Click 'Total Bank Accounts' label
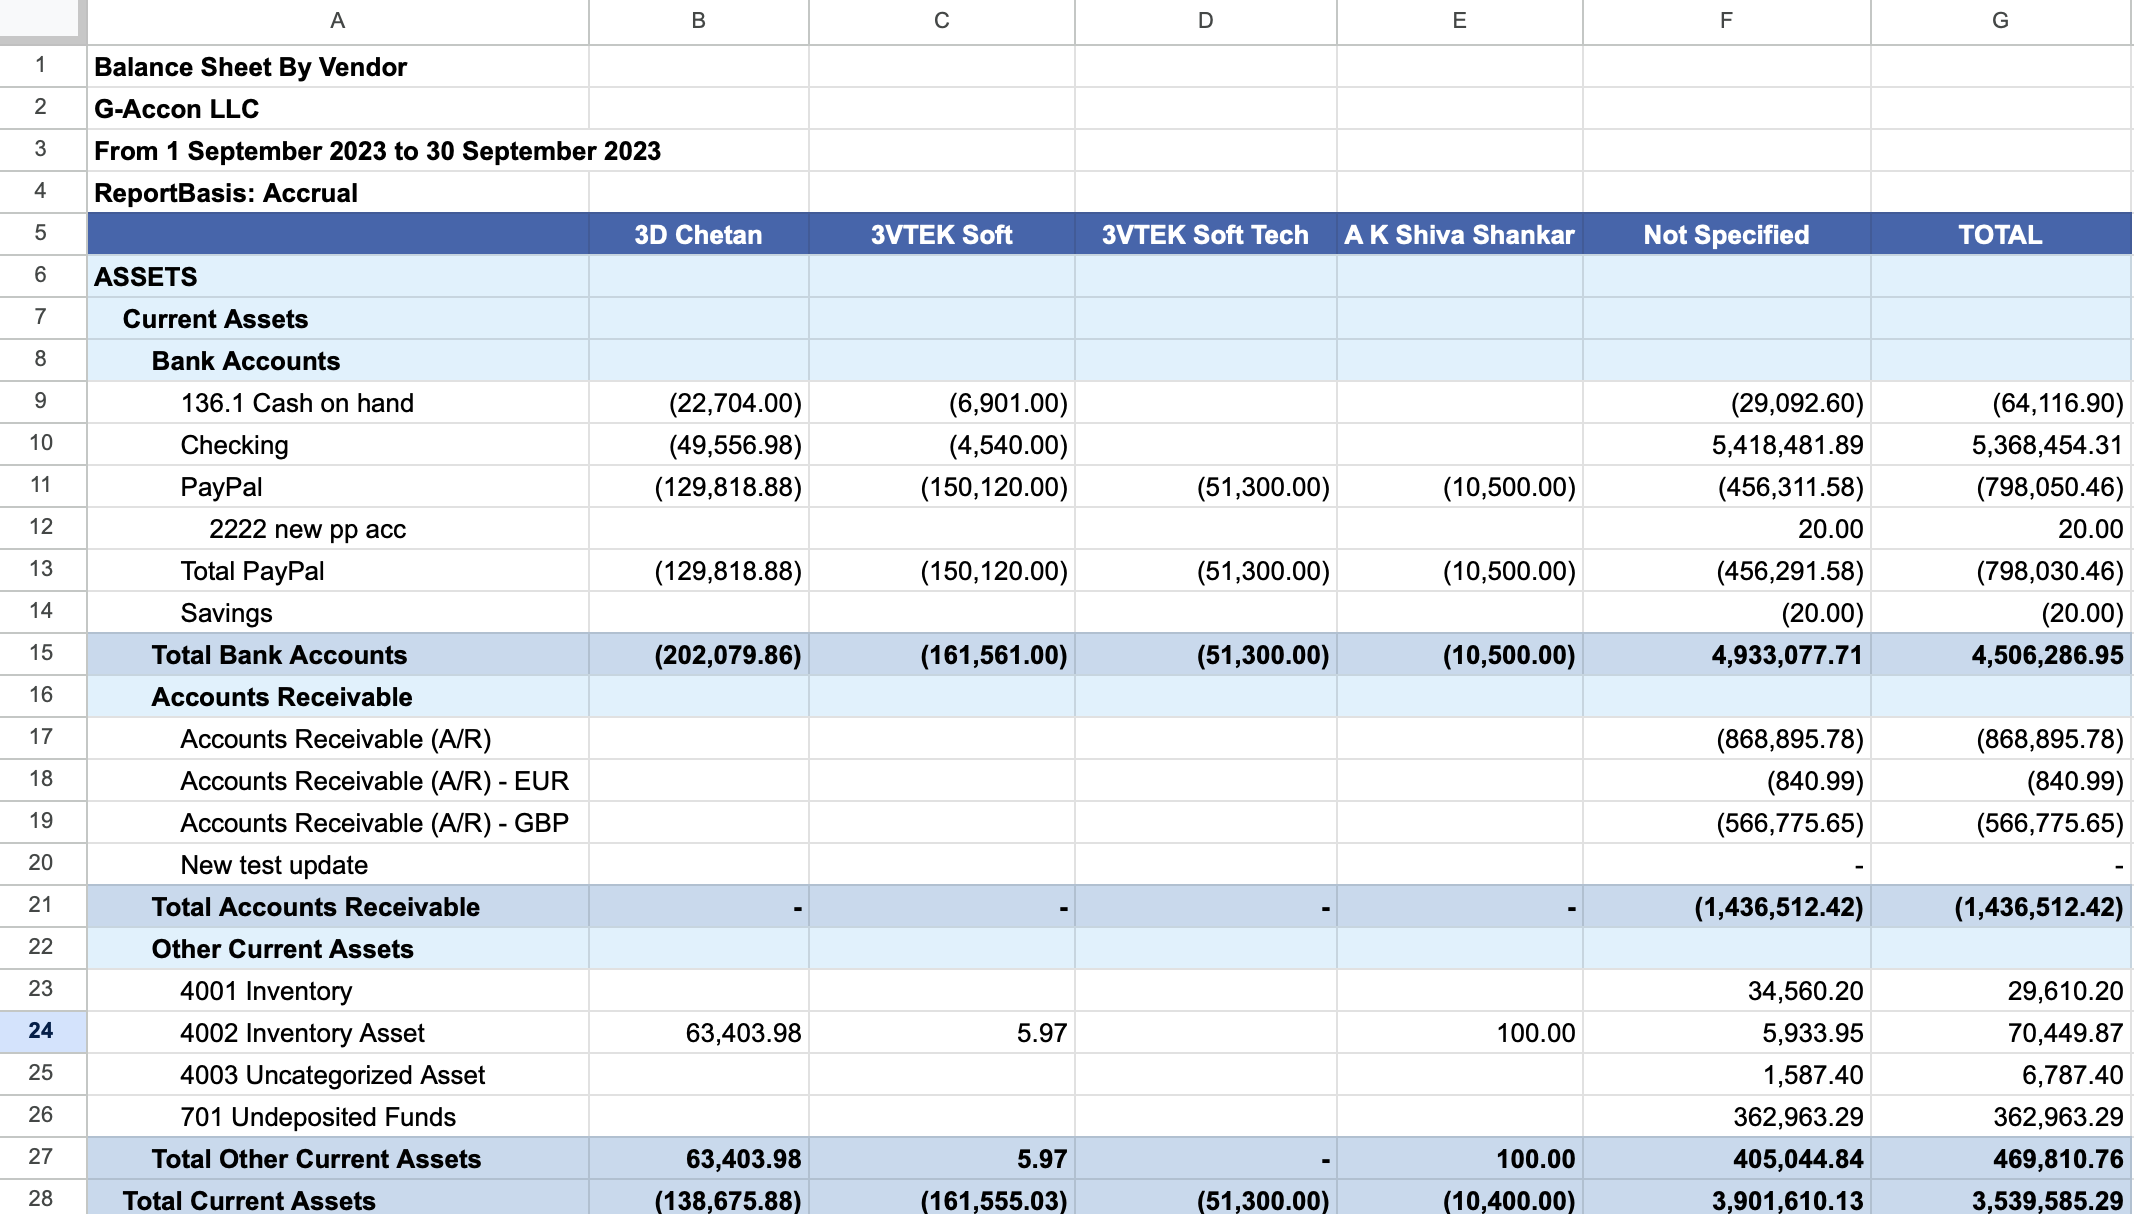The image size is (2134, 1214). click(279, 655)
